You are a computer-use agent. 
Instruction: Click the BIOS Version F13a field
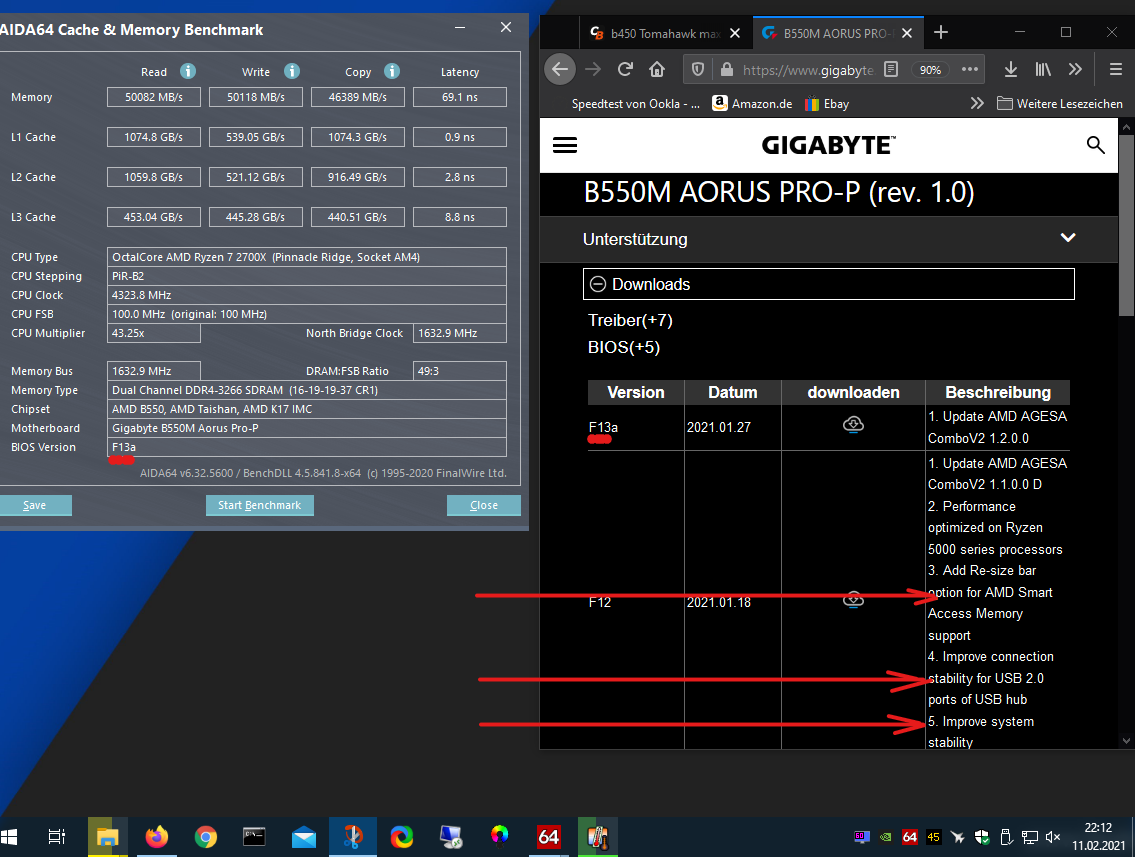(307, 447)
